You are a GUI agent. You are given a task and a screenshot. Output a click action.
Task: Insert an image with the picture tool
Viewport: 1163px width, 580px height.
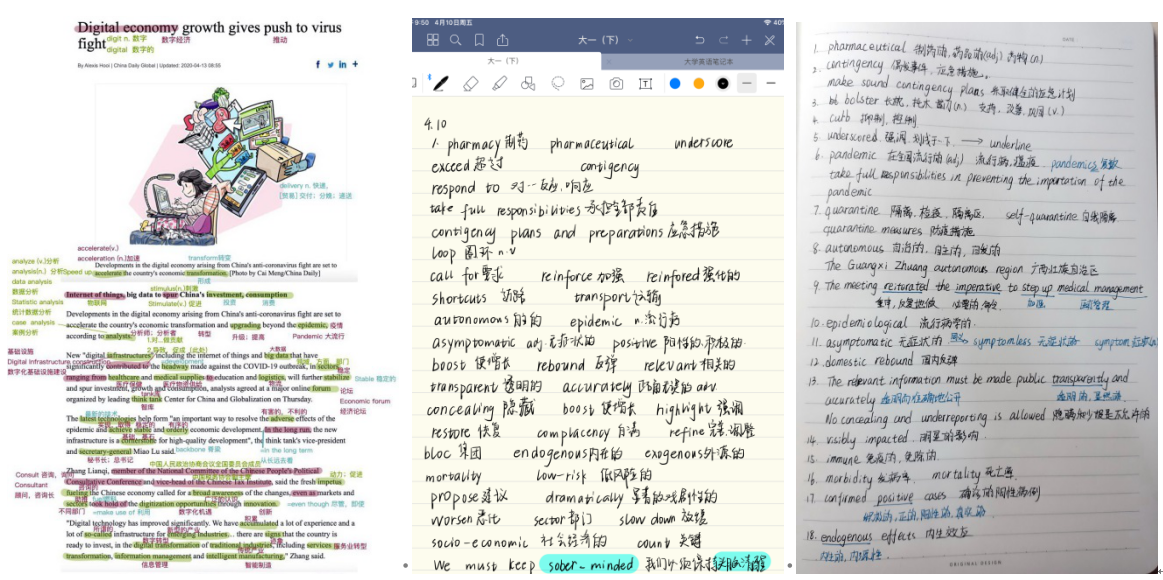click(x=587, y=83)
